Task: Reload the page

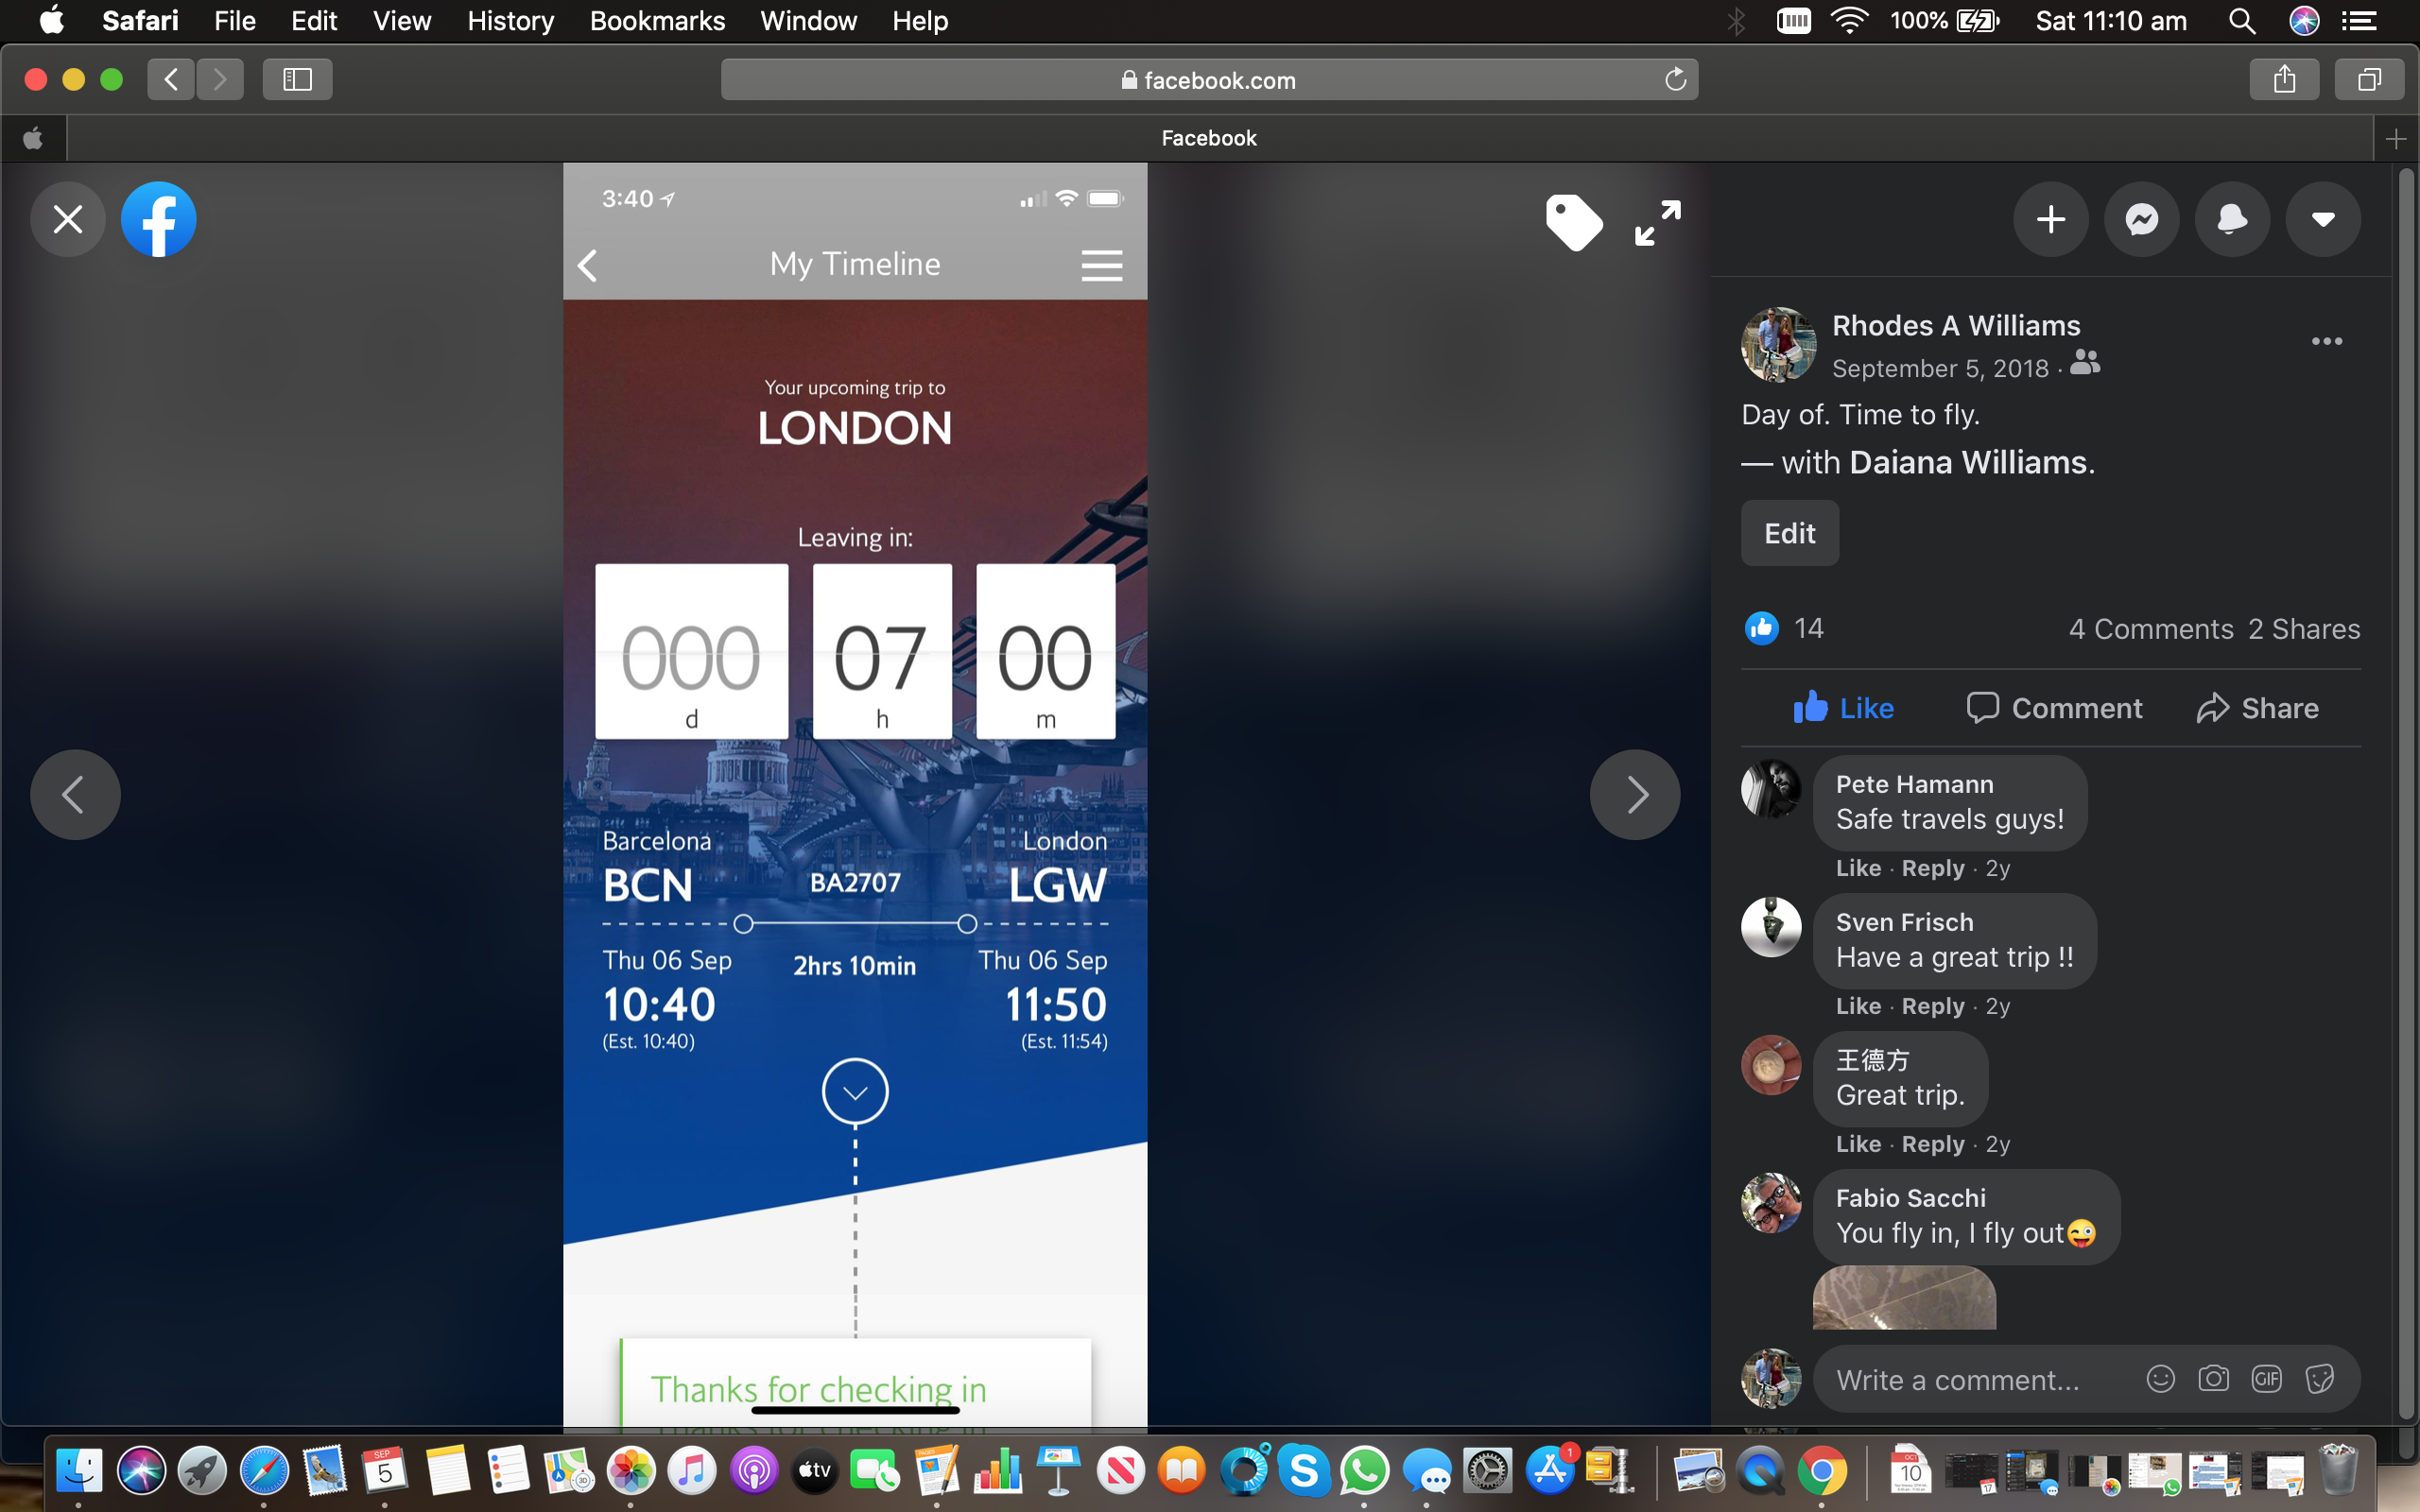Action: [1675, 79]
